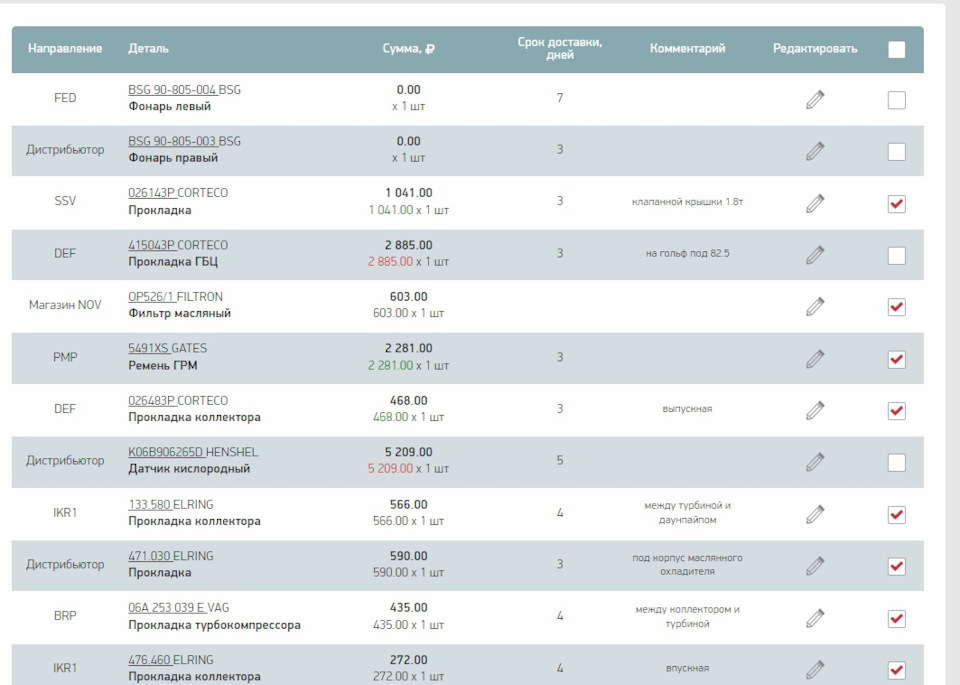This screenshot has height=685, width=960.
Task: Edit the Прокладка турбокомпрессора row
Action: pos(814,617)
